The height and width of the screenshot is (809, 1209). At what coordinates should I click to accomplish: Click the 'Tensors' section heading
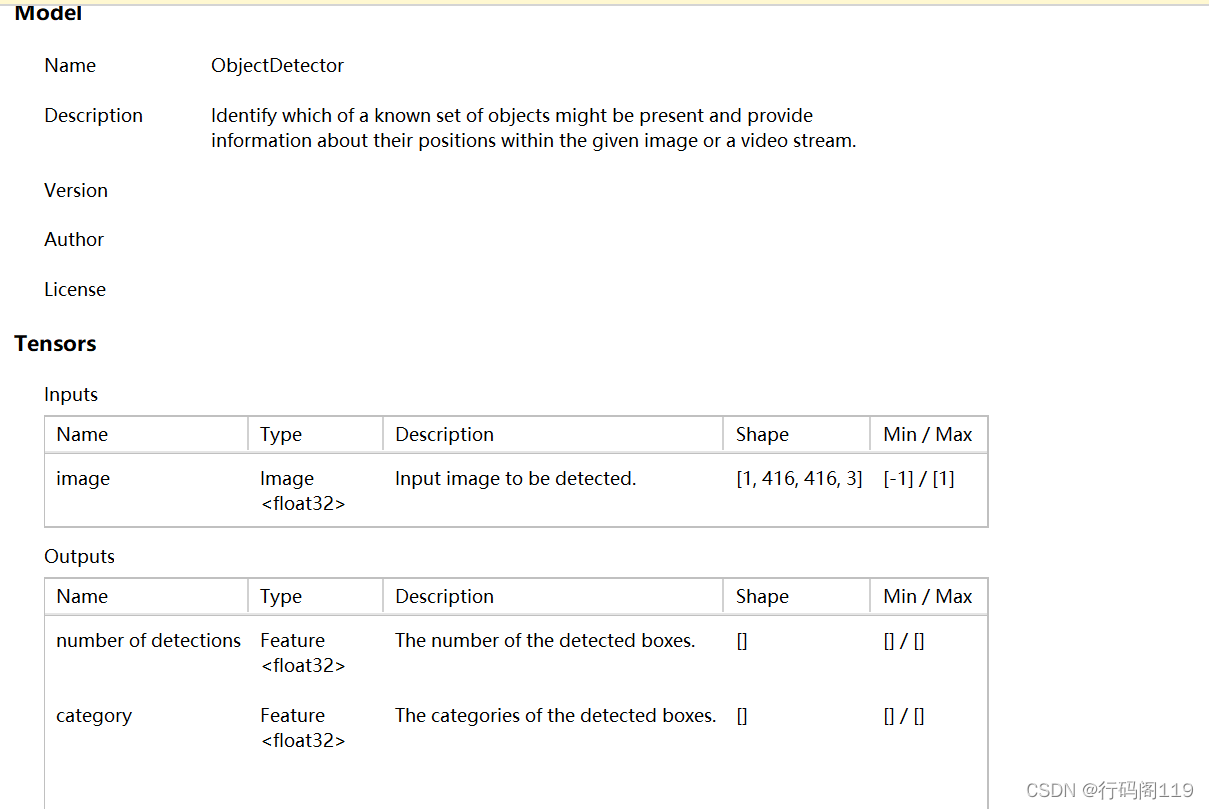click(x=55, y=344)
